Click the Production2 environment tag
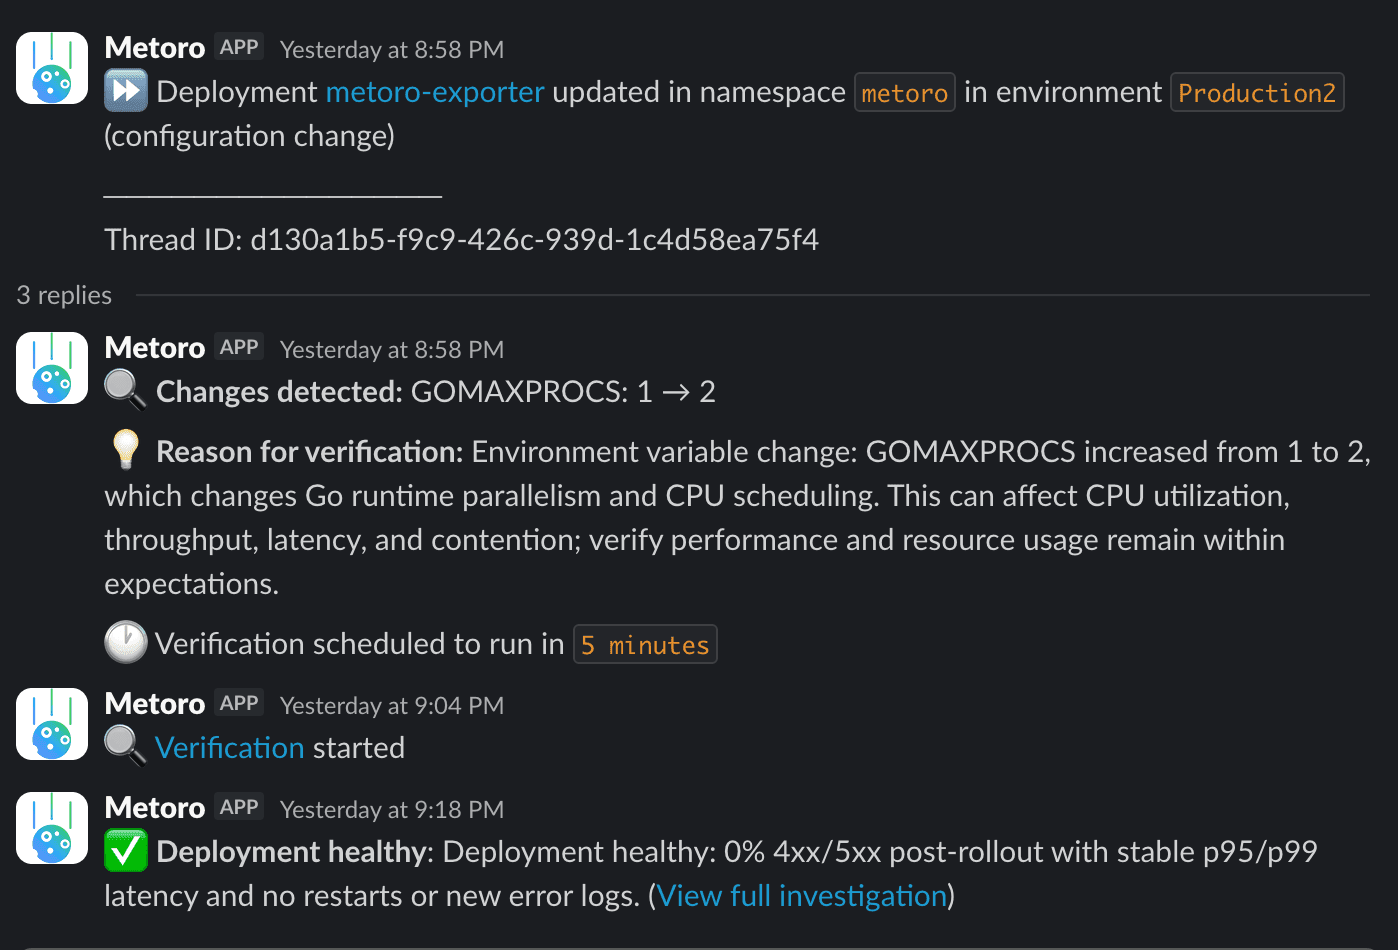The image size is (1398, 950). point(1257,92)
